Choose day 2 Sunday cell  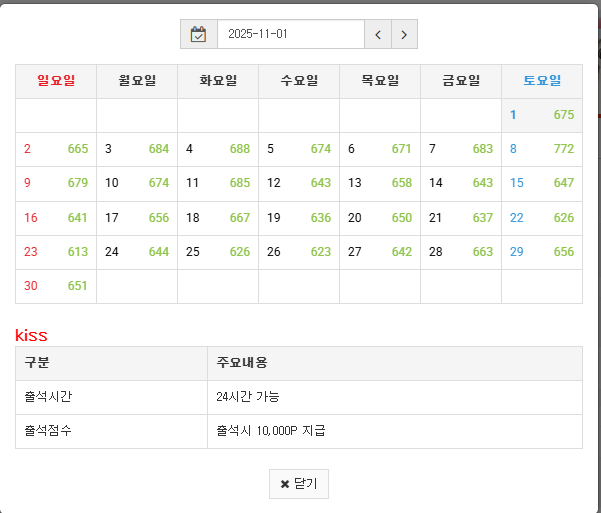click(56, 149)
